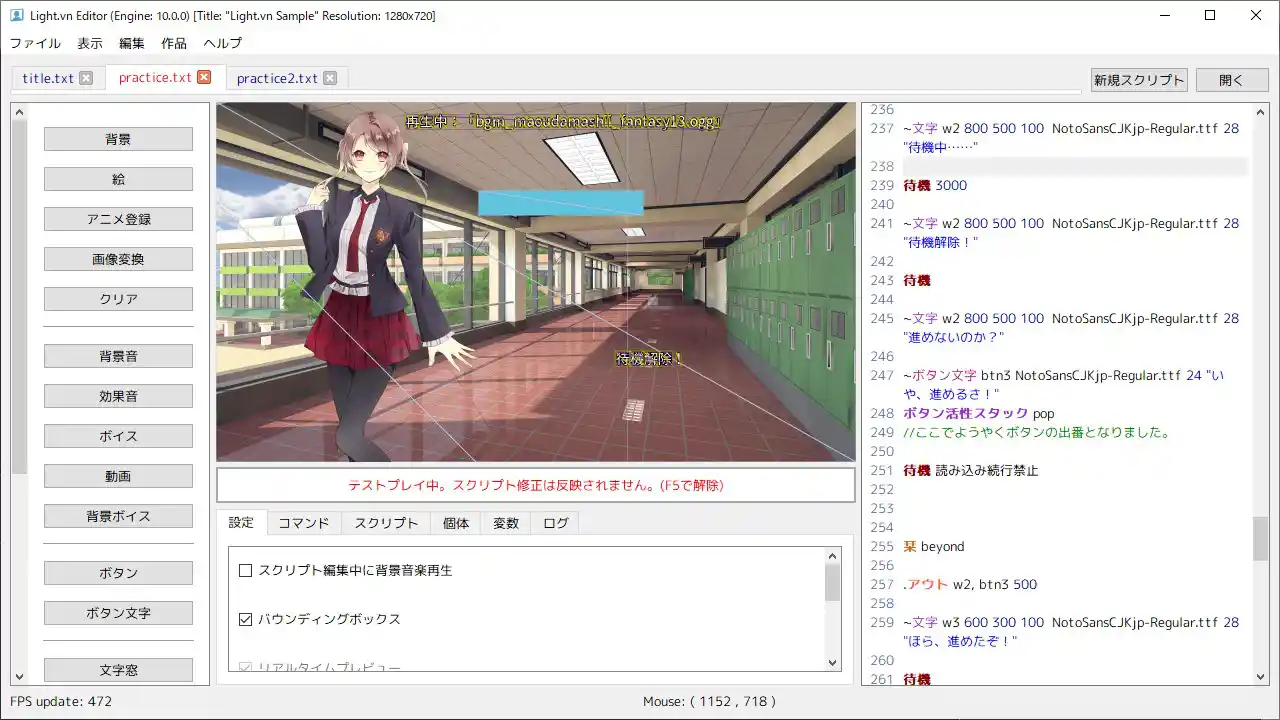Click the 背景音 button
This screenshot has height=720, width=1280.
(x=118, y=356)
